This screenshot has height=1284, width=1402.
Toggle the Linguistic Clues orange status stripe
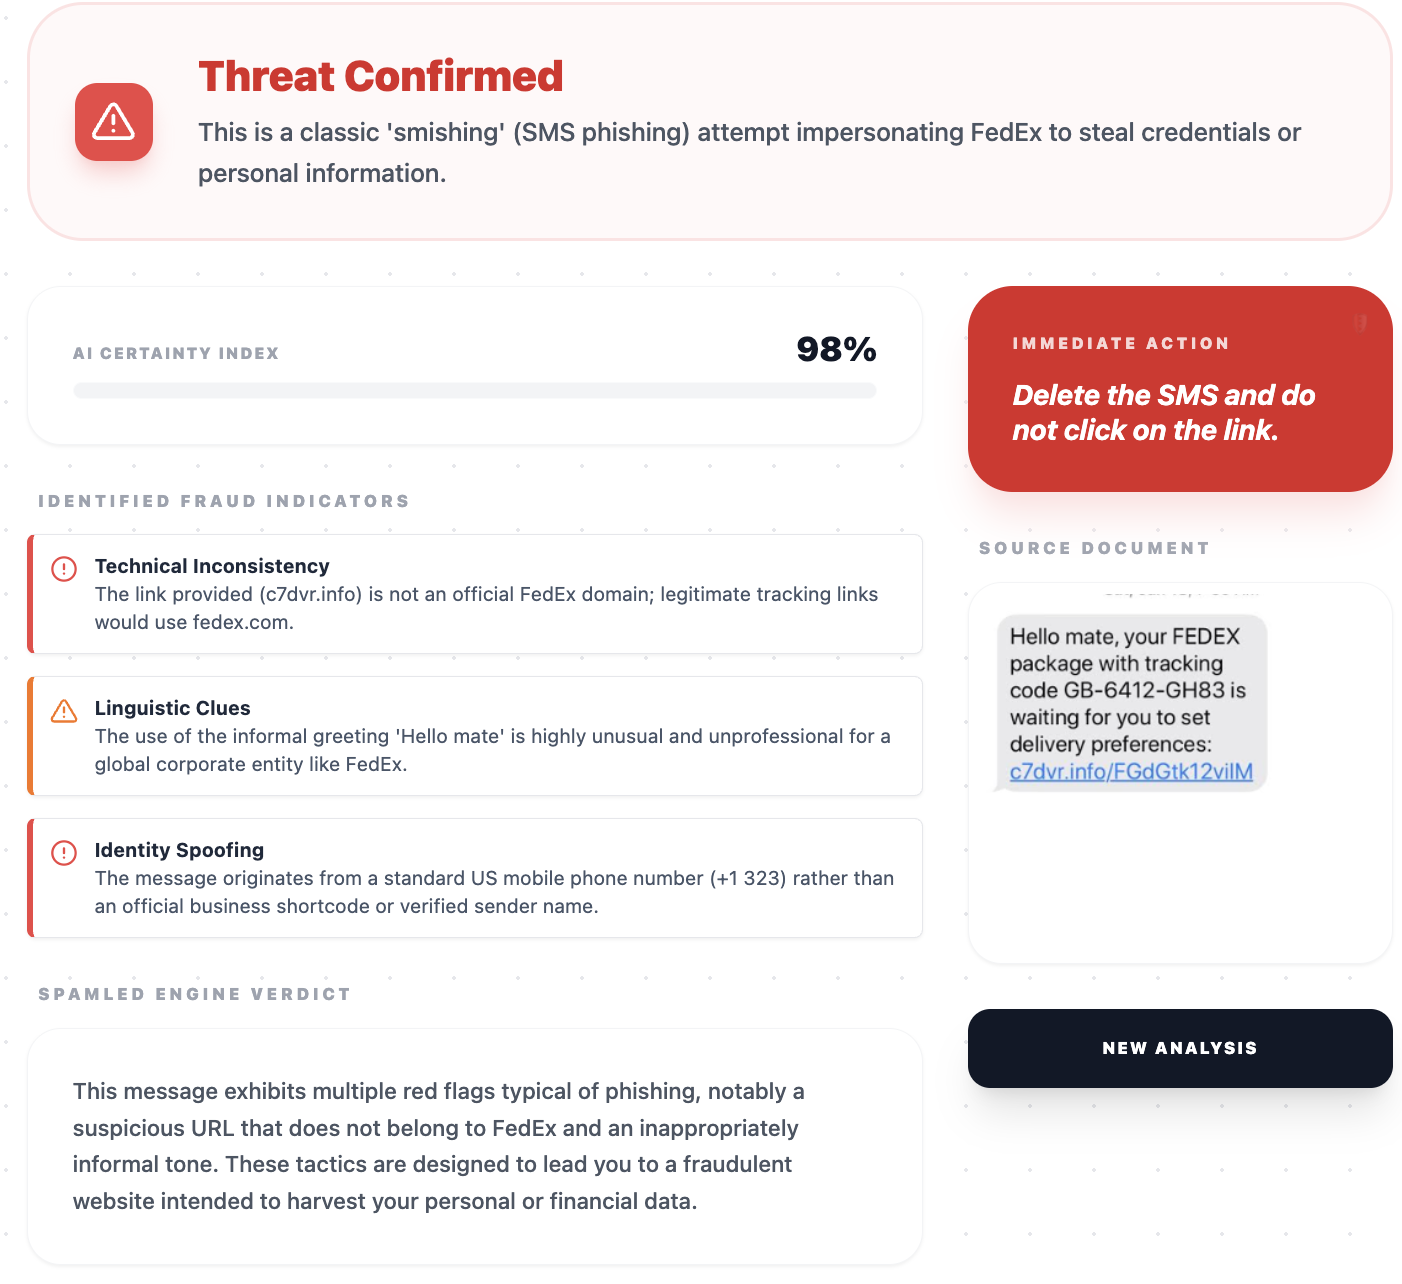pyautogui.click(x=30, y=736)
